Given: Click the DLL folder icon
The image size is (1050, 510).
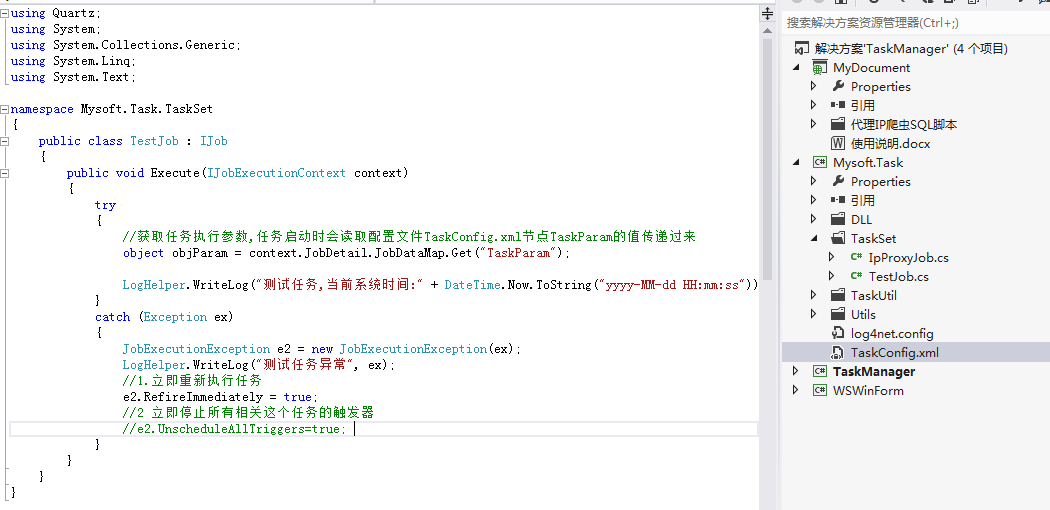Looking at the screenshot, I should coord(838,220).
